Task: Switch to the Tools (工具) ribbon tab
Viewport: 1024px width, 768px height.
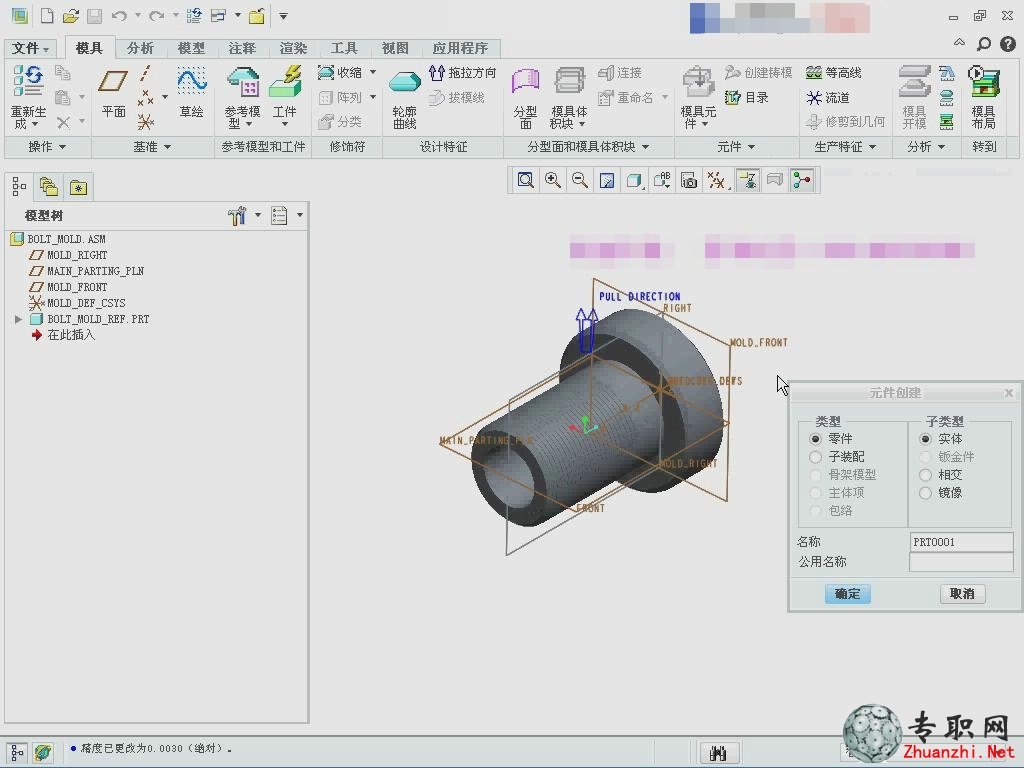Action: [x=344, y=48]
